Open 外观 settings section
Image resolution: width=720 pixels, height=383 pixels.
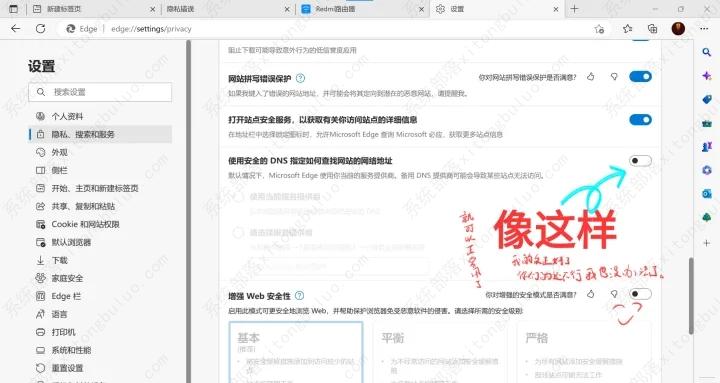tap(100, 152)
